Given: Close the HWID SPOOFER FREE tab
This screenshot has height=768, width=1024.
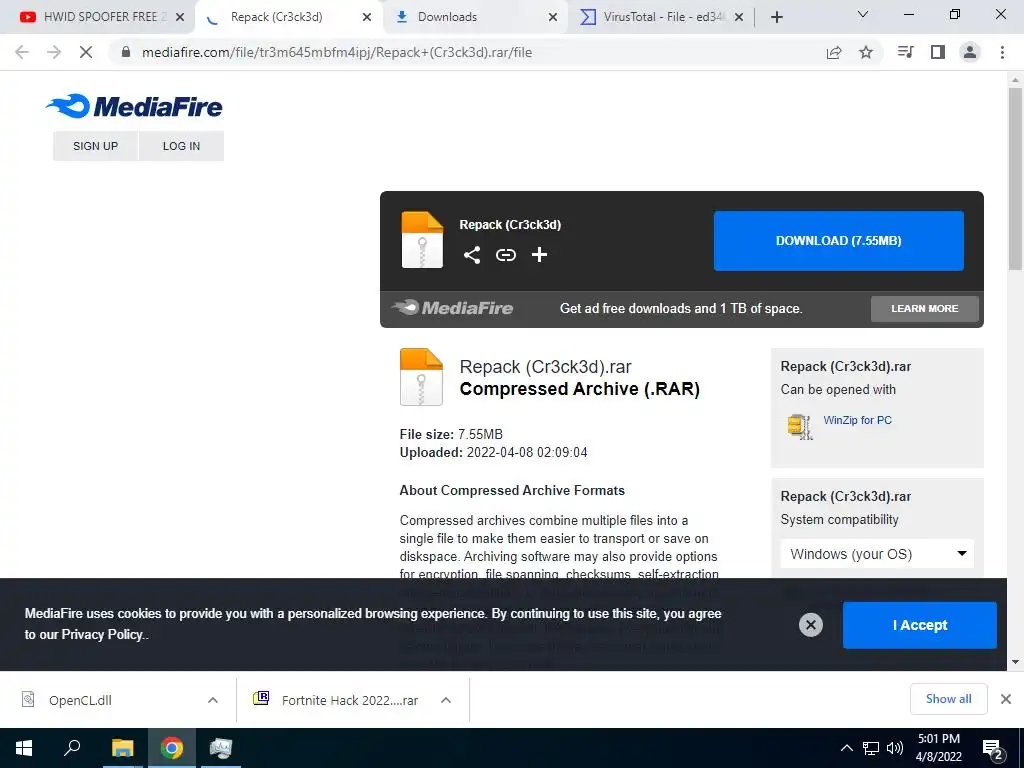Looking at the screenshot, I should [x=180, y=17].
